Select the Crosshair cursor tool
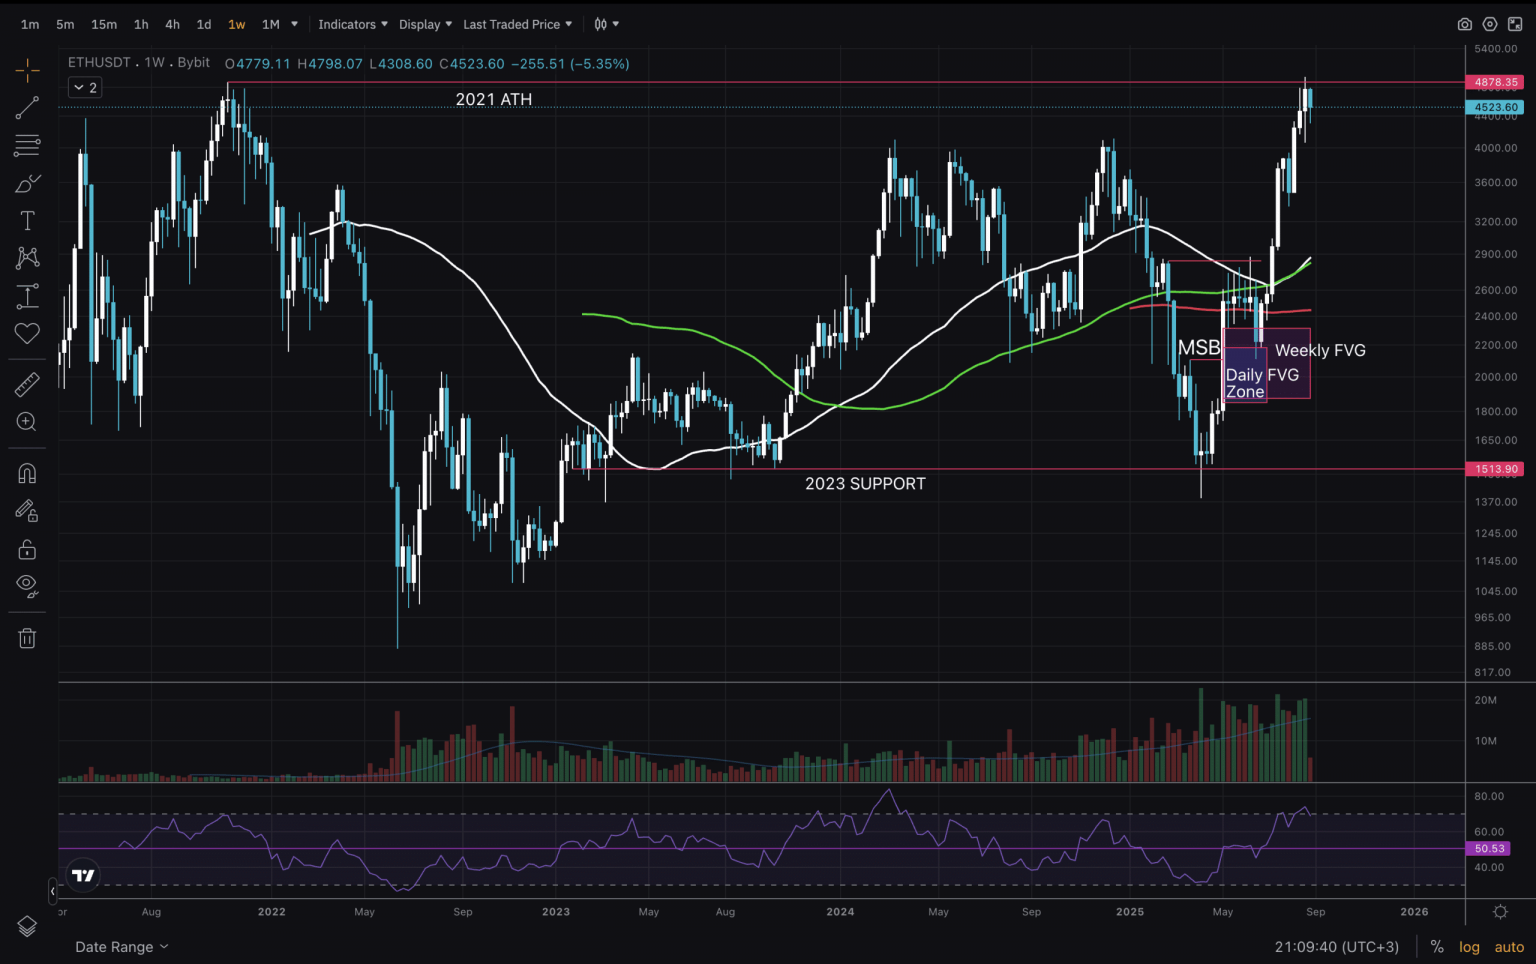 coord(27,70)
